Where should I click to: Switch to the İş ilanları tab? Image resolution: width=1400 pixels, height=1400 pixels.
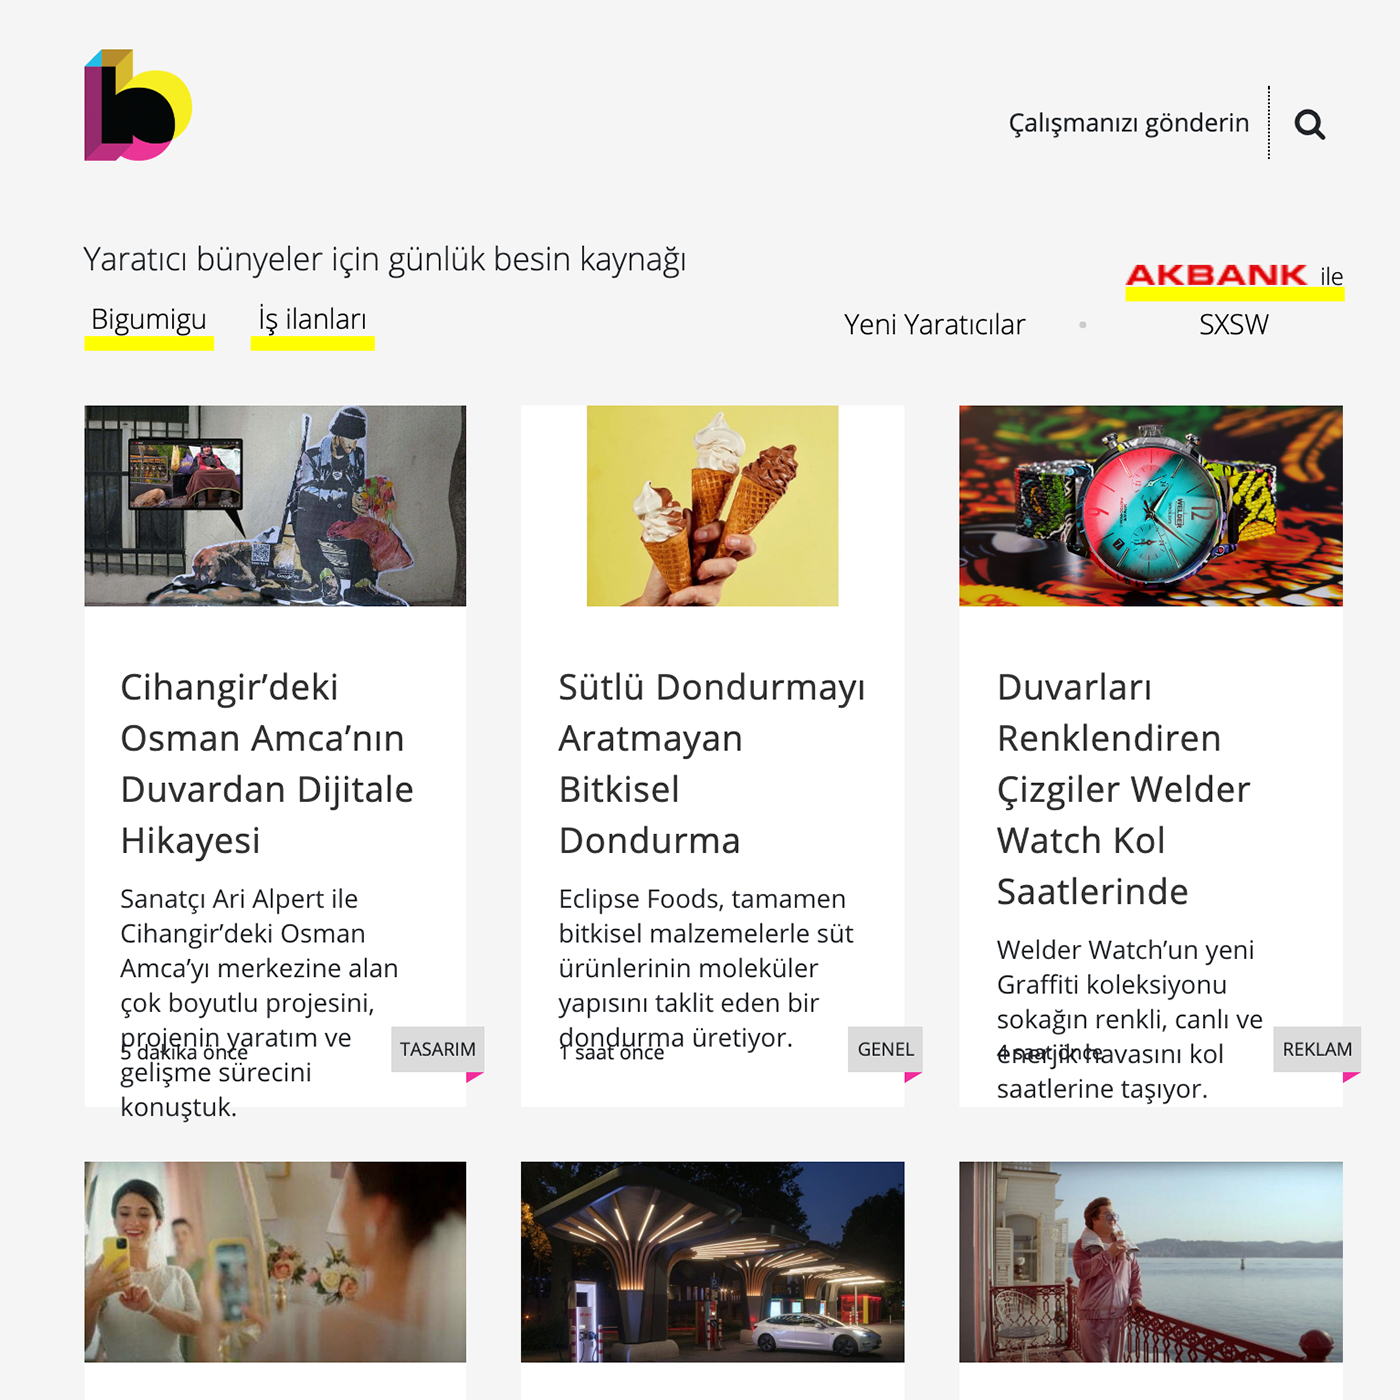[x=312, y=319]
